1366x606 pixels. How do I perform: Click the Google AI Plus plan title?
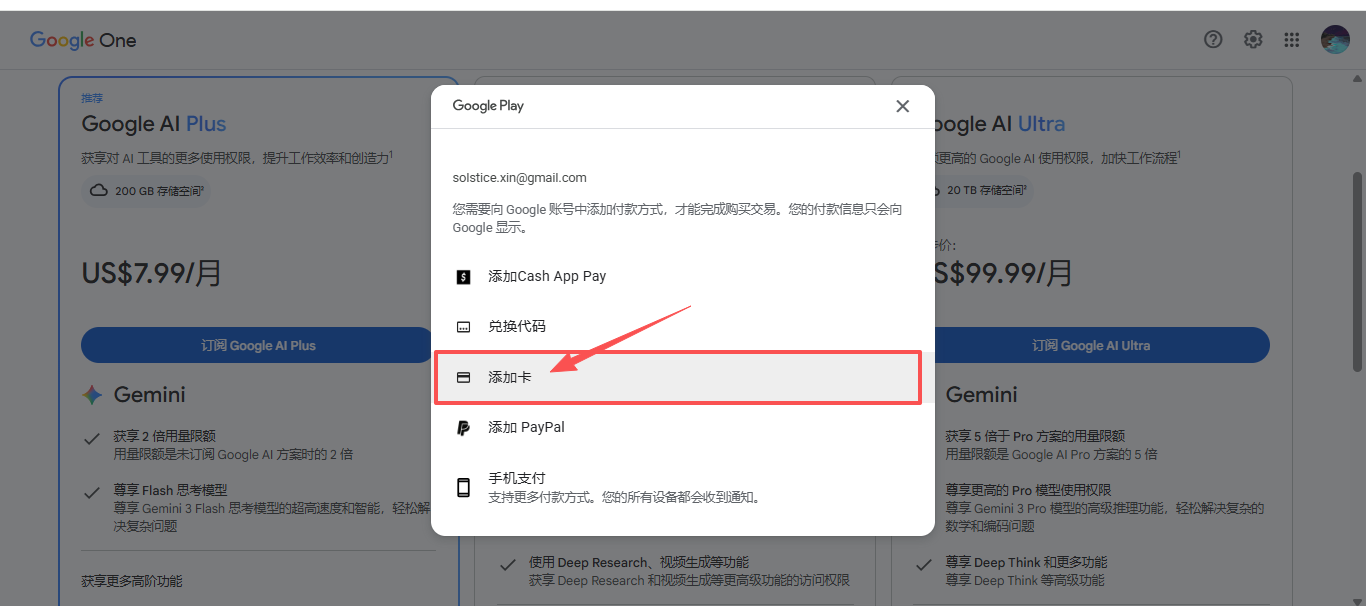[x=154, y=124]
